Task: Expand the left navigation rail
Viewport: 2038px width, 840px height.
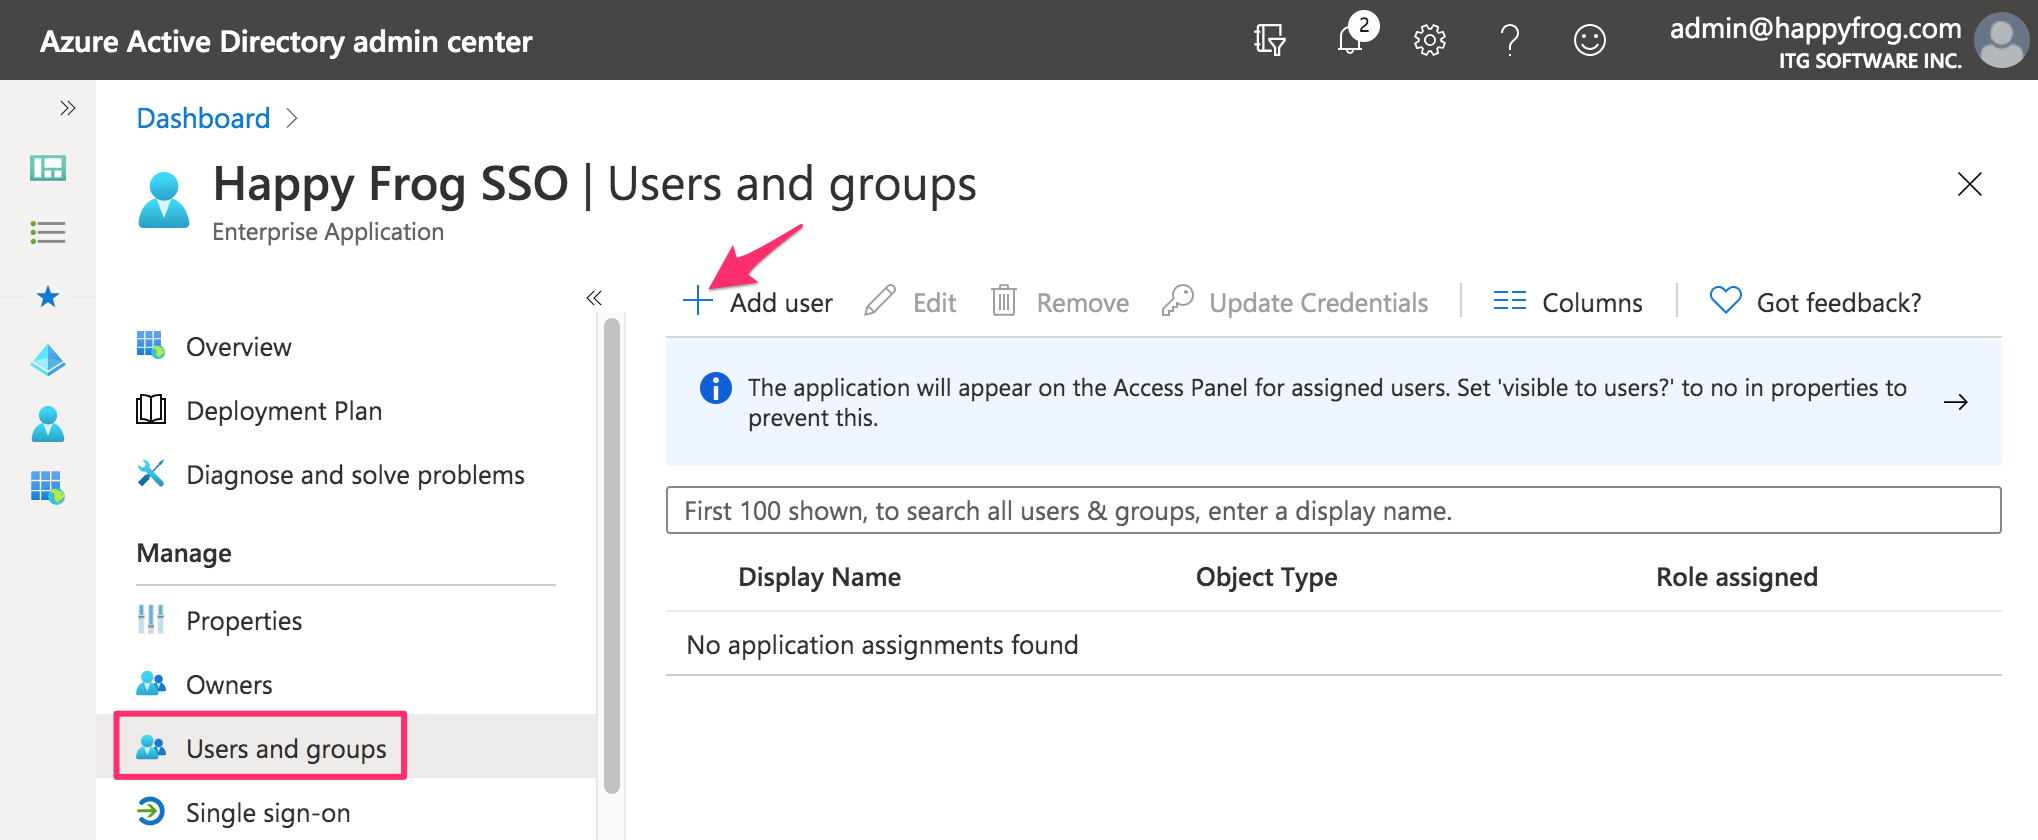Action: tap(67, 108)
